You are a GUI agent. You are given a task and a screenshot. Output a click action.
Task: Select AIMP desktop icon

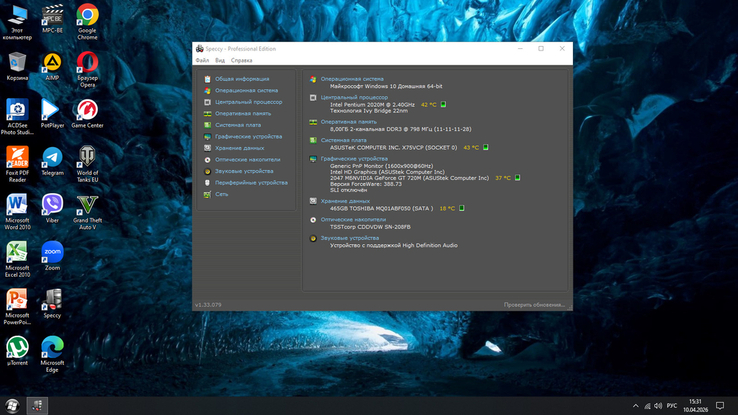[52, 67]
